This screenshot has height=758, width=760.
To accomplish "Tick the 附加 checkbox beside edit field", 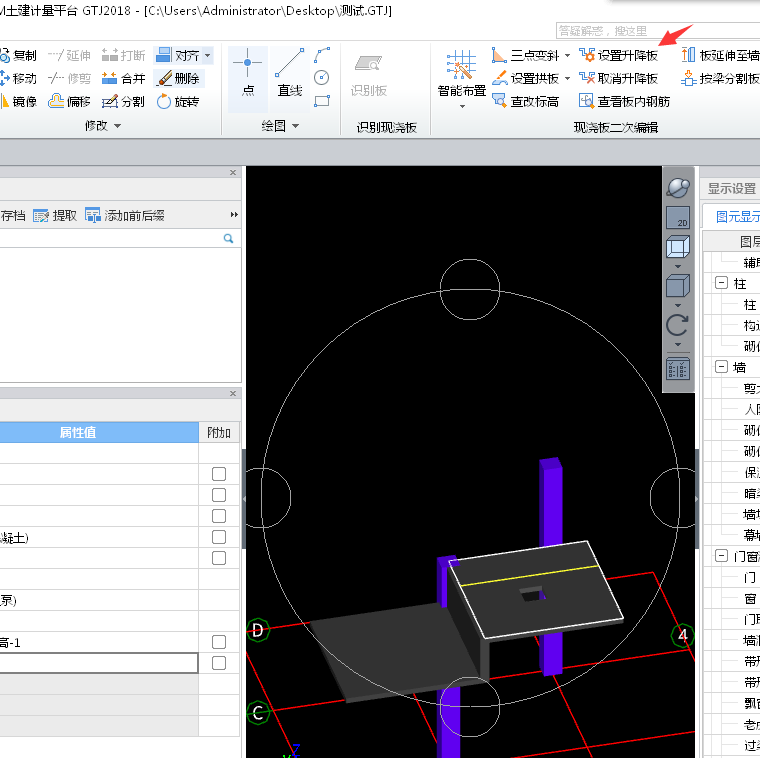I will [x=219, y=663].
